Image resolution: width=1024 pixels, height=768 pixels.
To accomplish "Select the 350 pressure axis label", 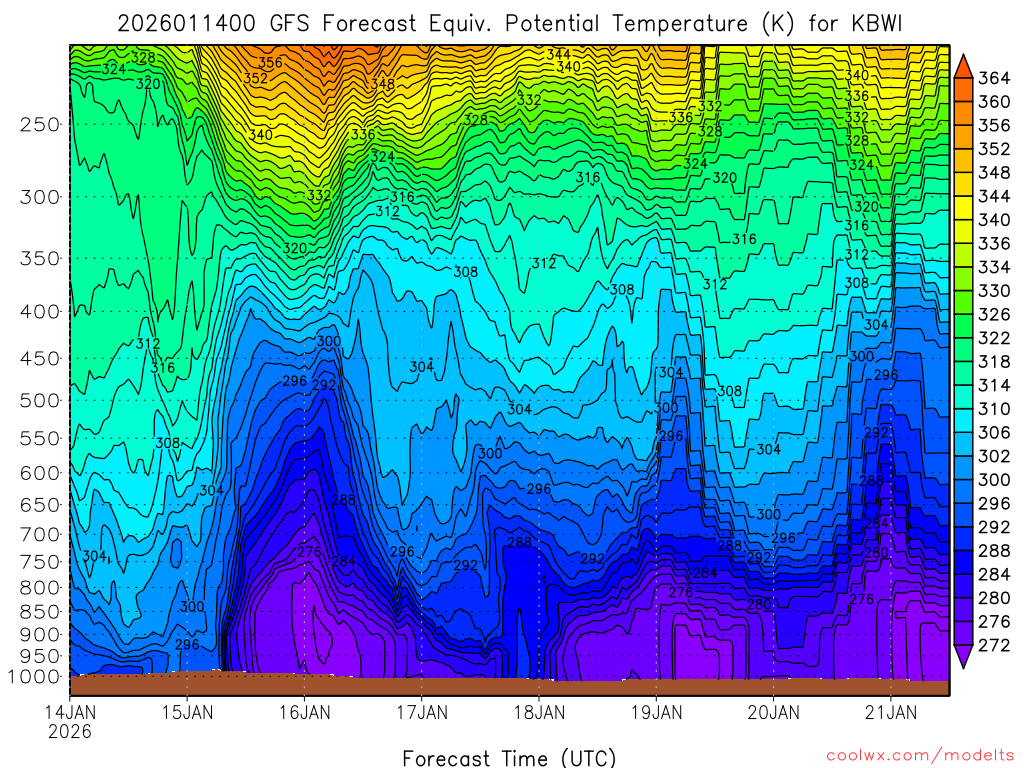I will 39,259.
